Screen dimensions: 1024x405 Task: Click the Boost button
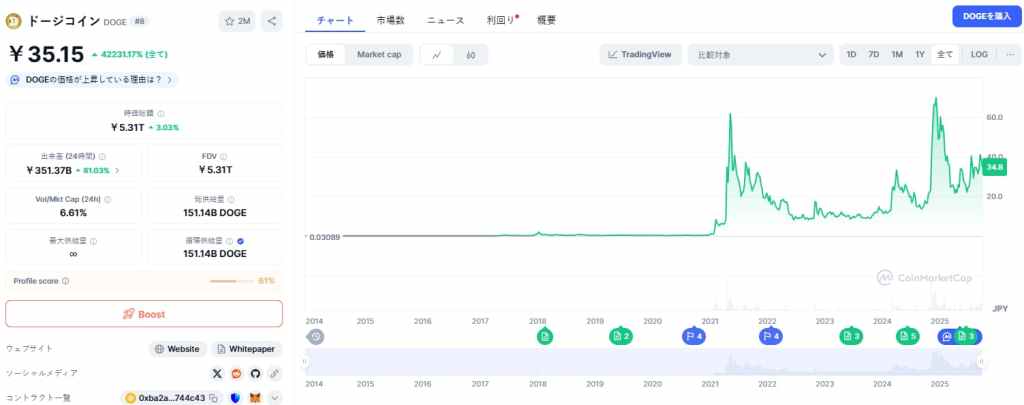coord(144,314)
